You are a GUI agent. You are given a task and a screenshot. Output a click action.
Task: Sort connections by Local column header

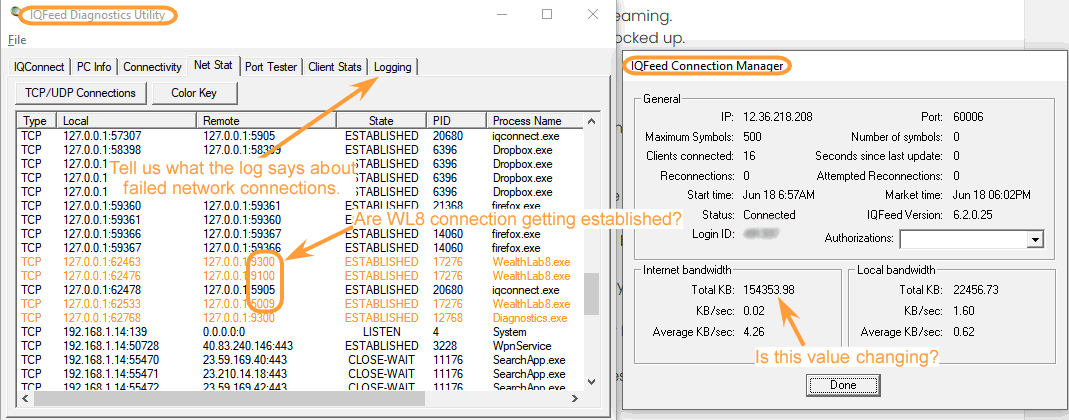click(127, 121)
